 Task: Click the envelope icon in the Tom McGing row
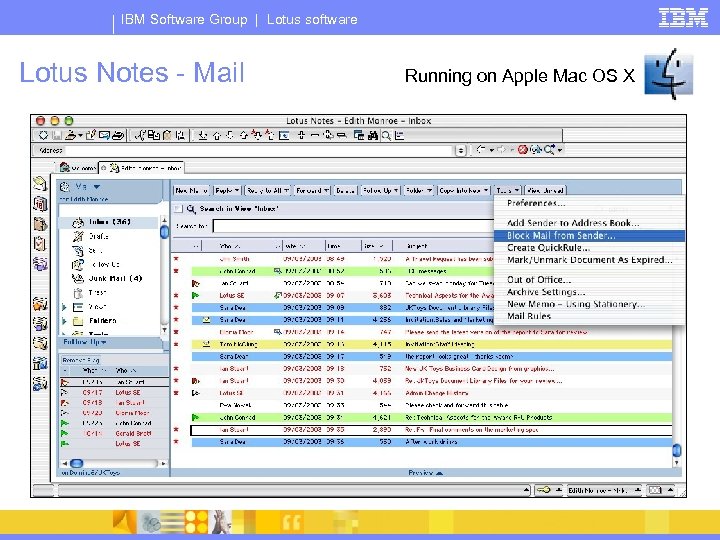207,344
